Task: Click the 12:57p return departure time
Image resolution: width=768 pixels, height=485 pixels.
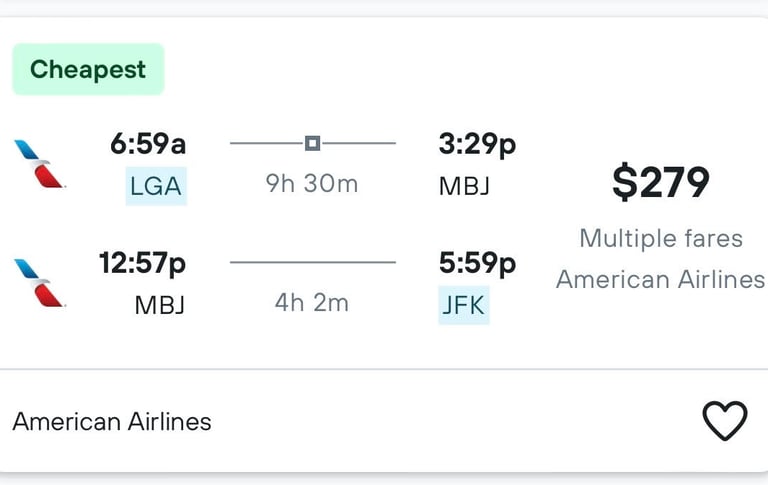Action: (143, 264)
